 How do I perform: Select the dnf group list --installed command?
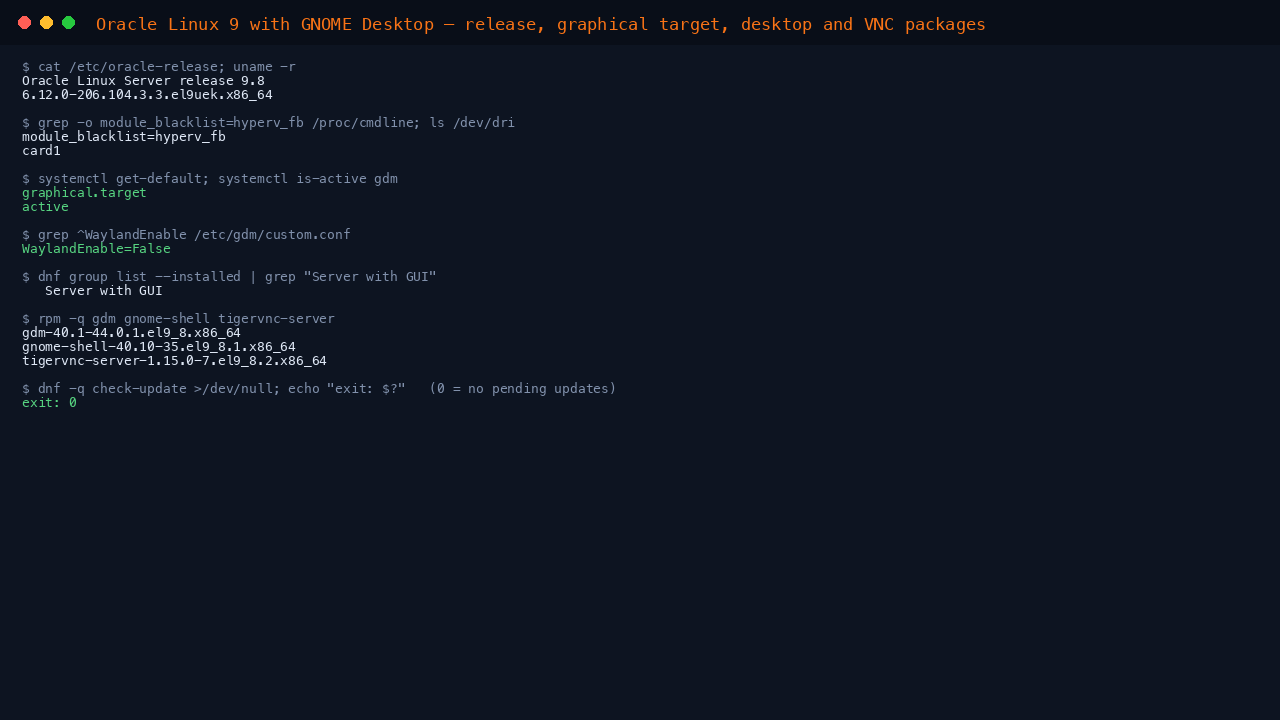229,277
